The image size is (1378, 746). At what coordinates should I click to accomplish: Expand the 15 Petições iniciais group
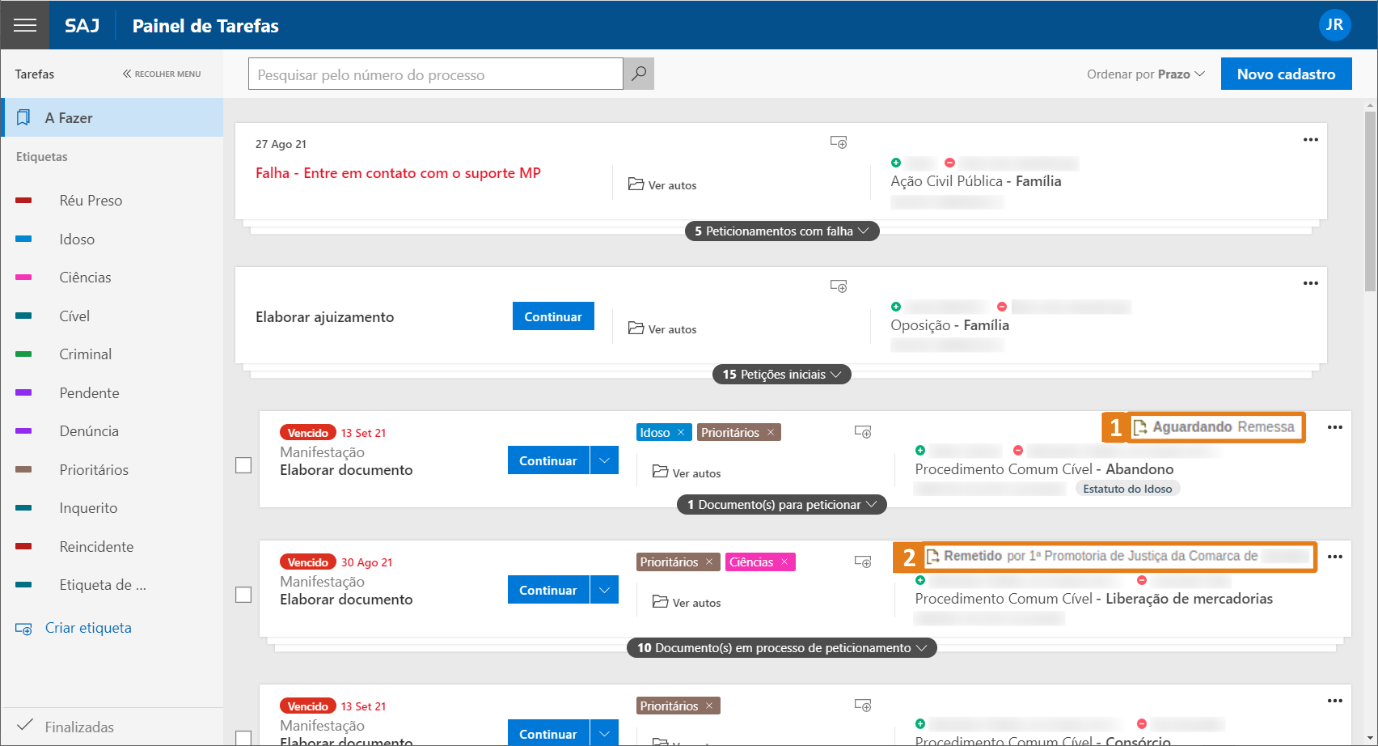781,374
